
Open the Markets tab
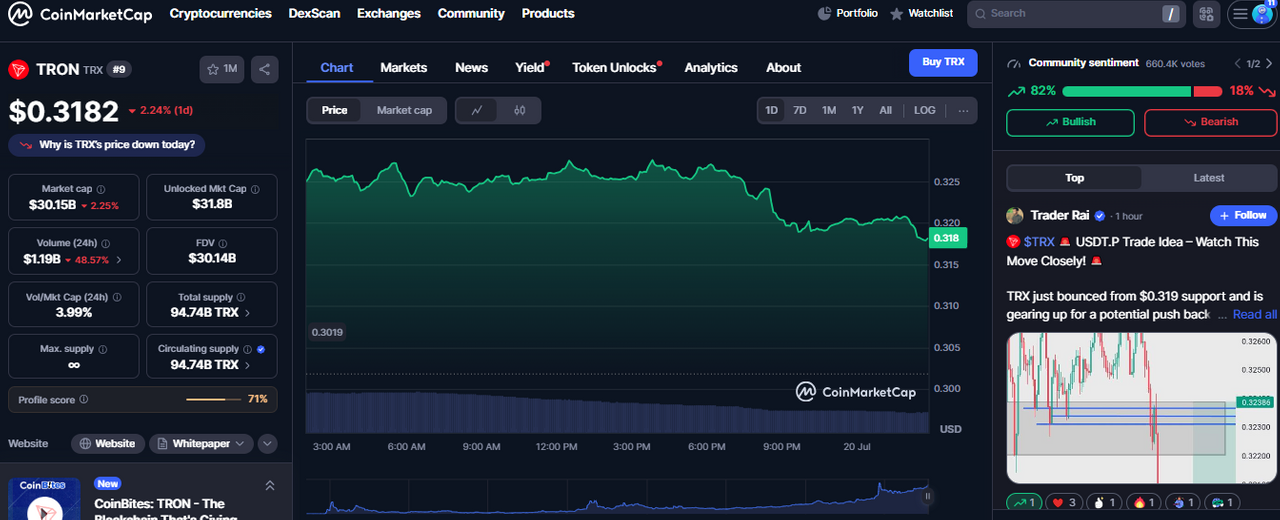[404, 68]
